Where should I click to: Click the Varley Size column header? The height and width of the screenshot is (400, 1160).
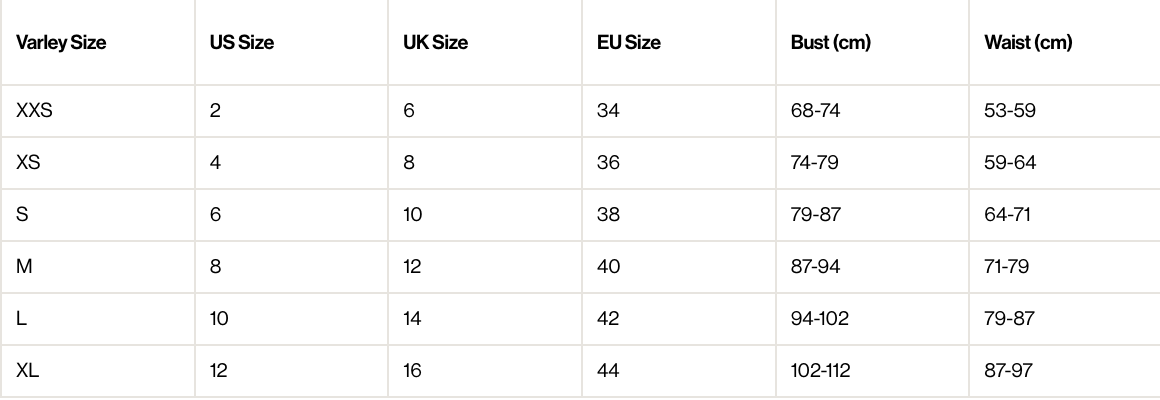[x=61, y=43]
